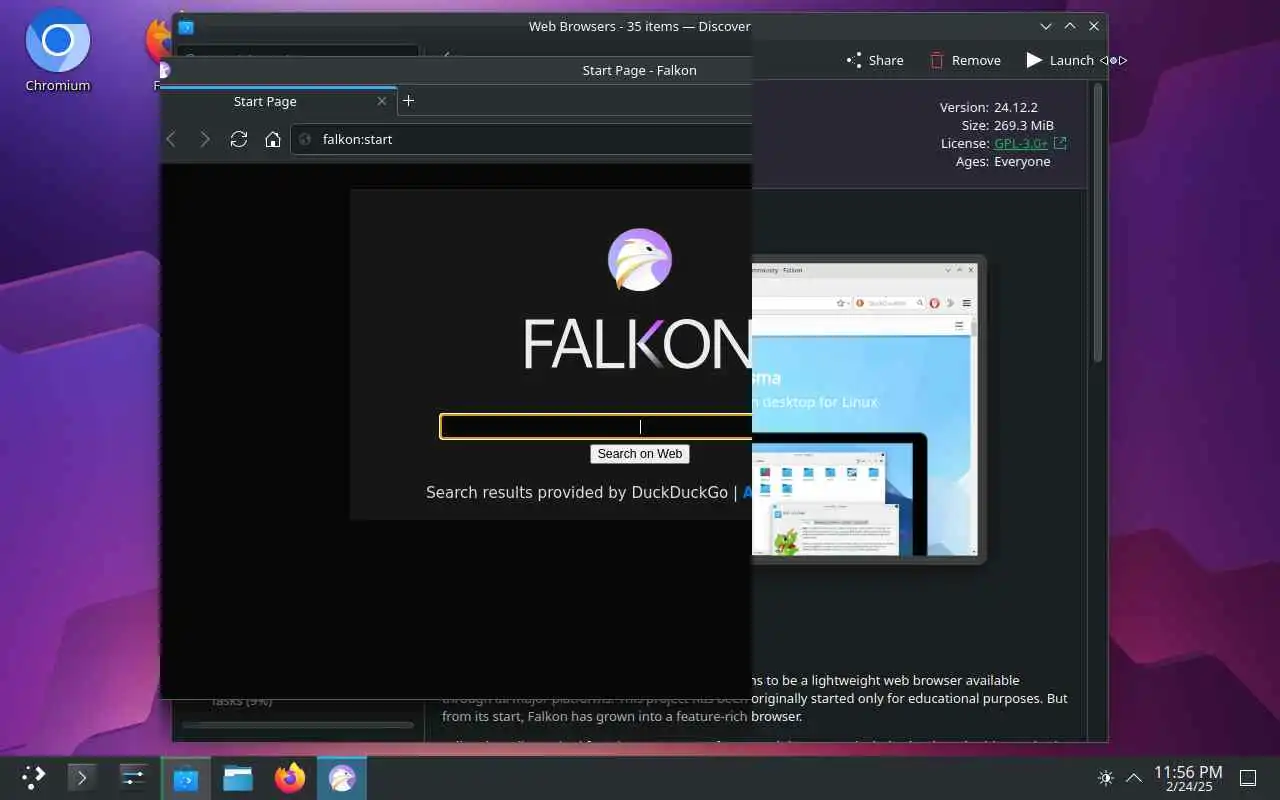
Task: Open the Falkon screenshot thumbnail in Discover
Action: coord(868,409)
